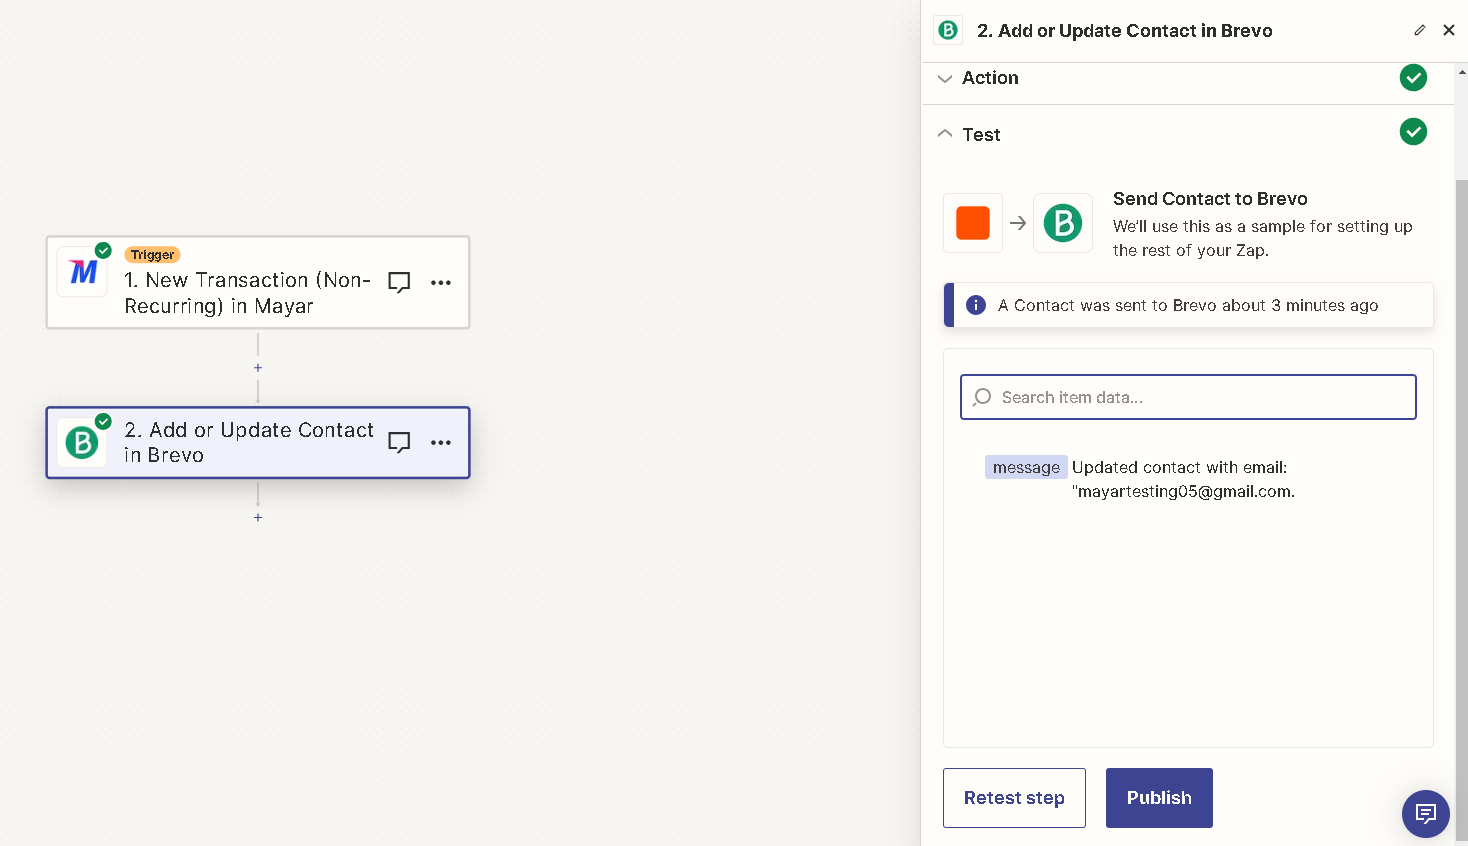Click the info icon in the notification banner
The width and height of the screenshot is (1468, 846).
click(976, 305)
